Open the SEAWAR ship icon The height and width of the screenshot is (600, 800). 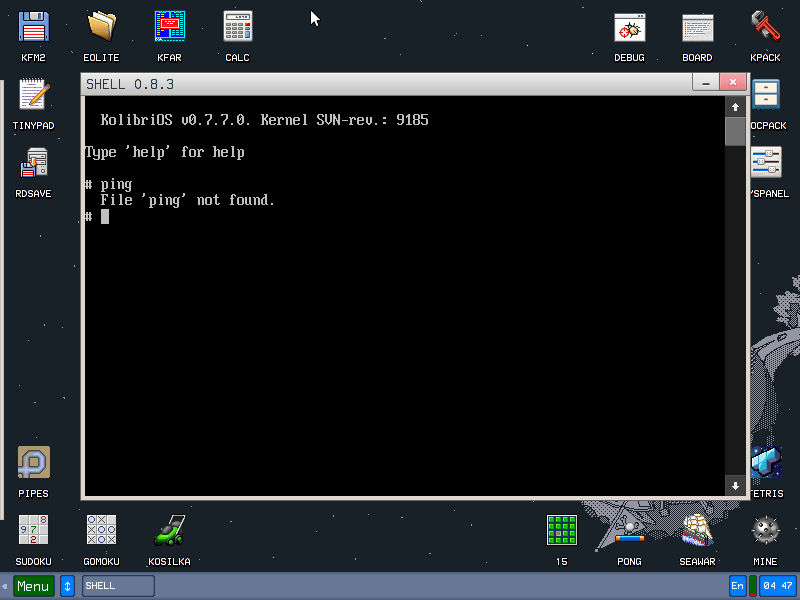tap(697, 530)
